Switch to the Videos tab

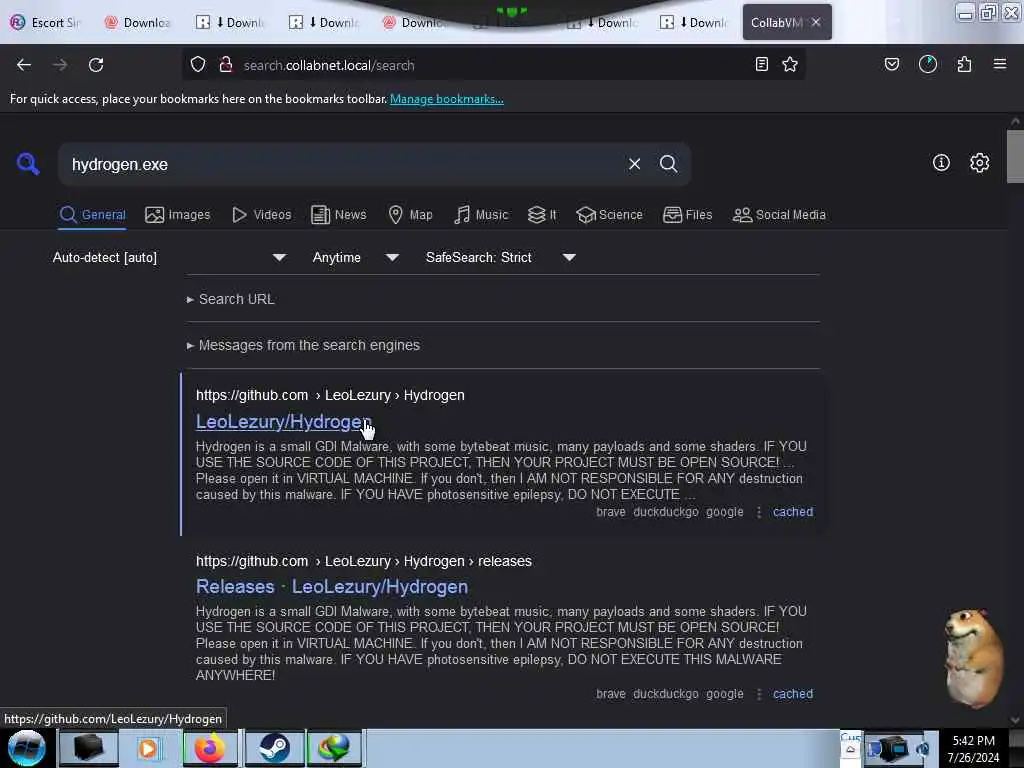coord(261,215)
